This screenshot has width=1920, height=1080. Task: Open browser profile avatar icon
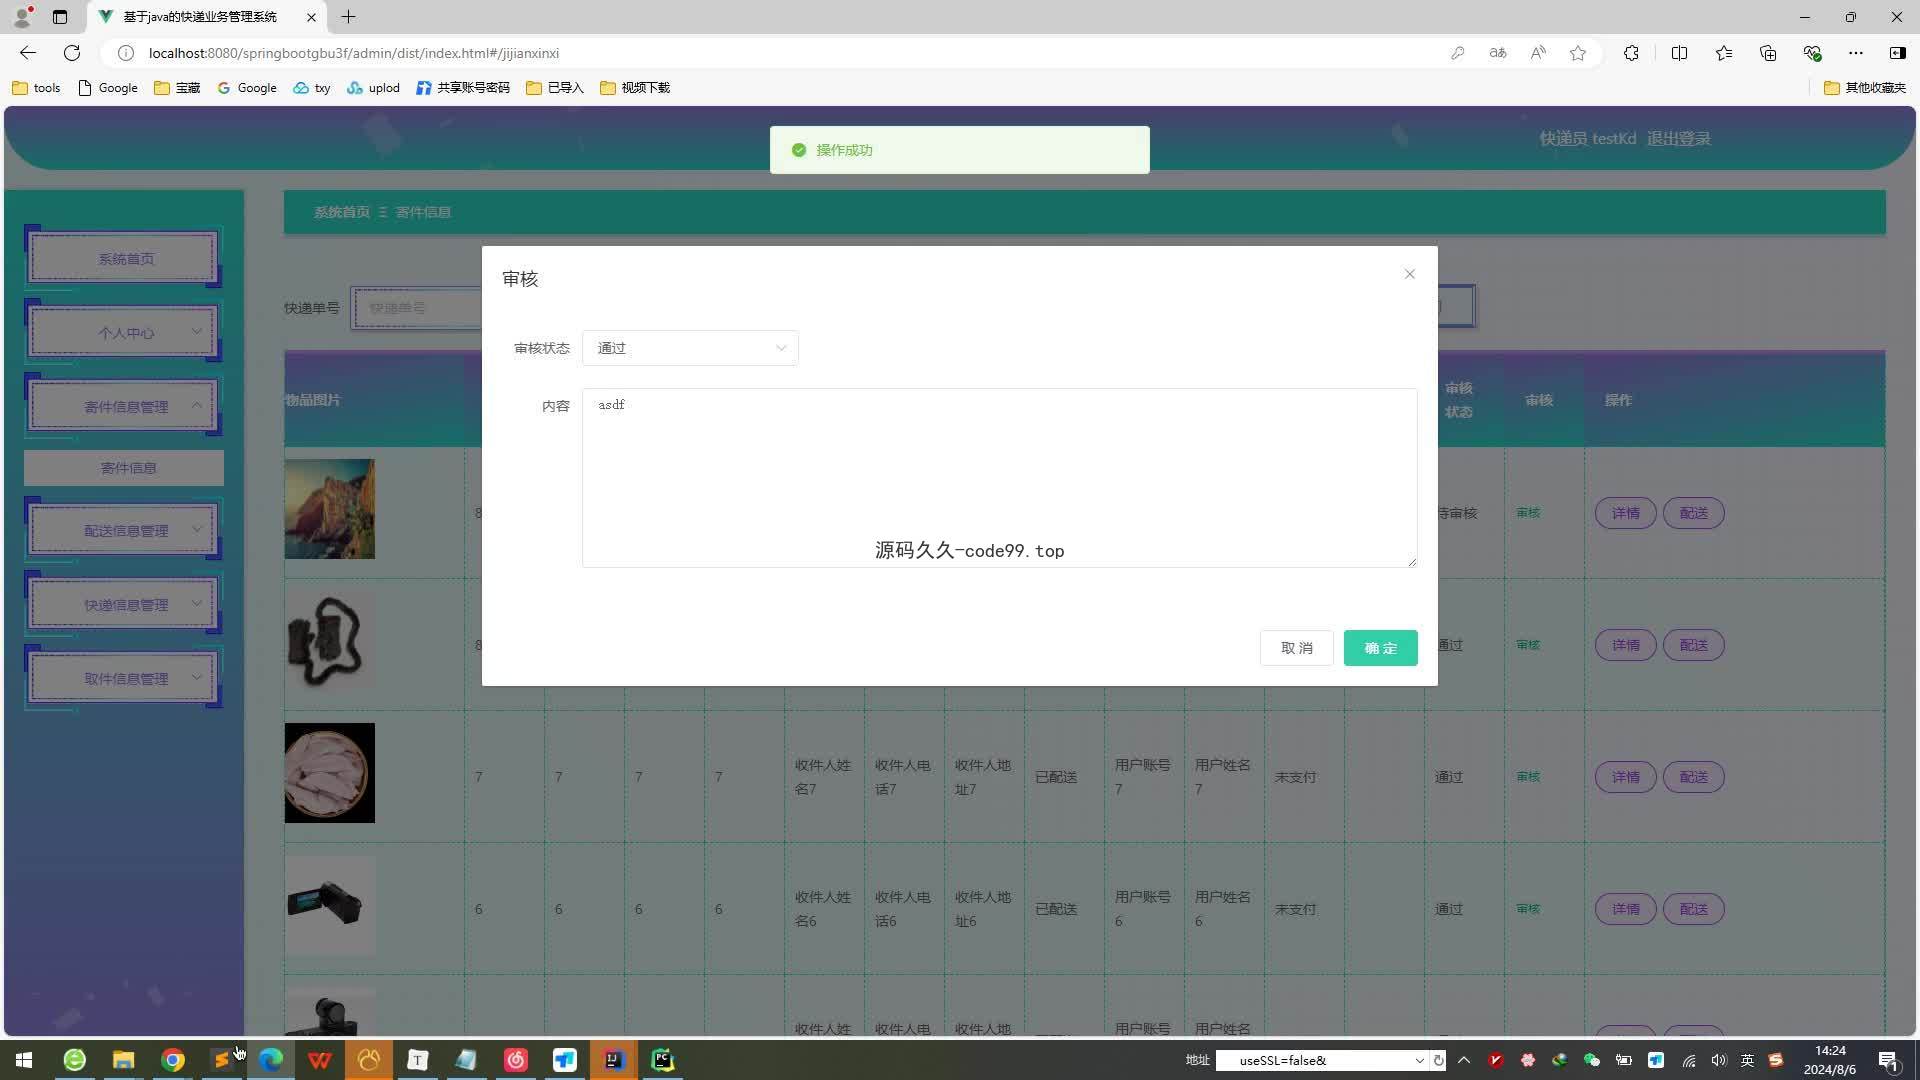(x=22, y=17)
